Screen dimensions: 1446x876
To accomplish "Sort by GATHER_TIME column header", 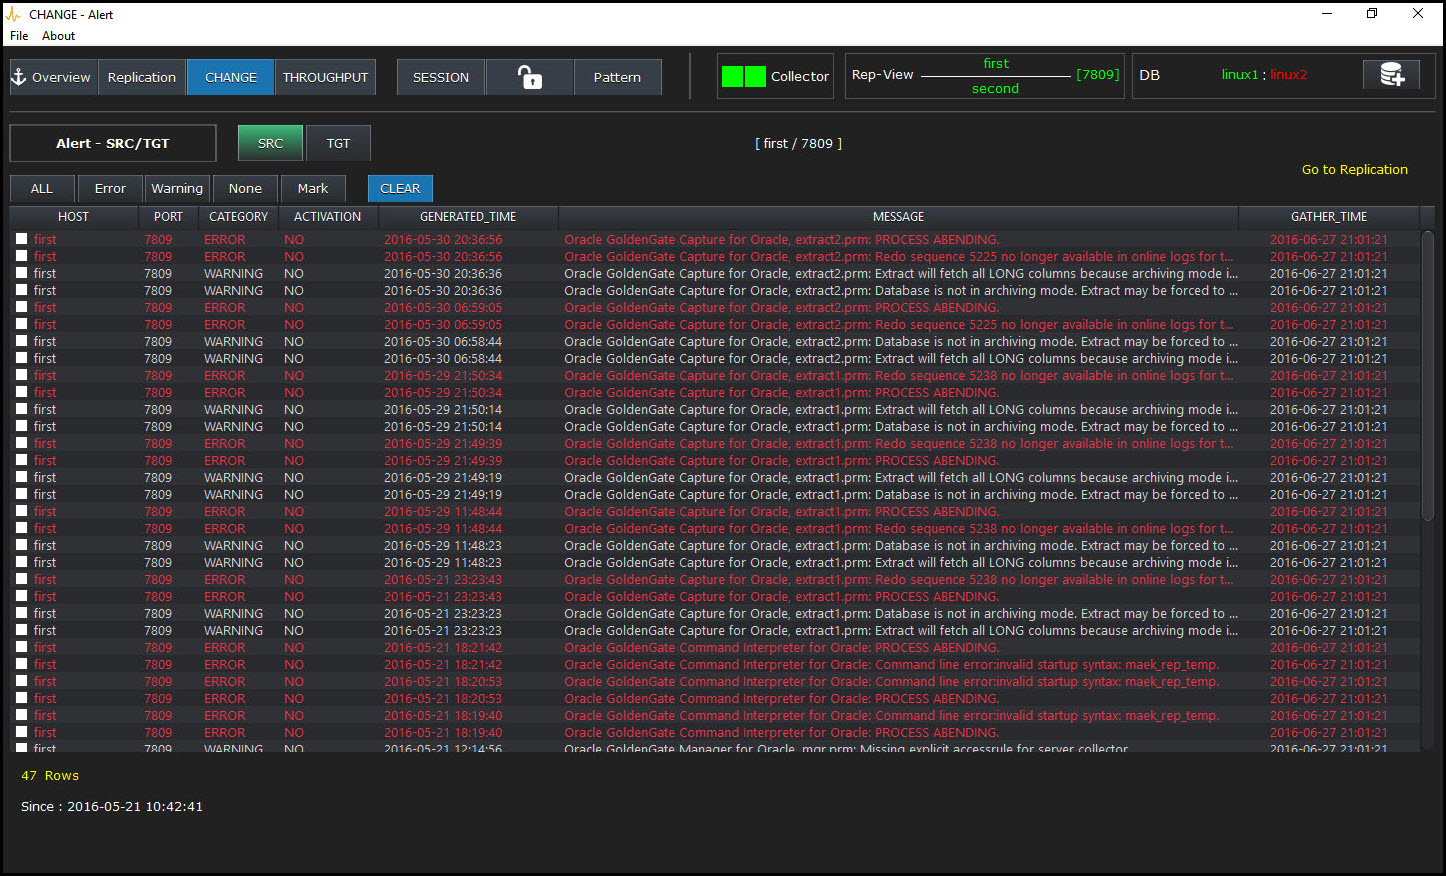I will (x=1329, y=216).
